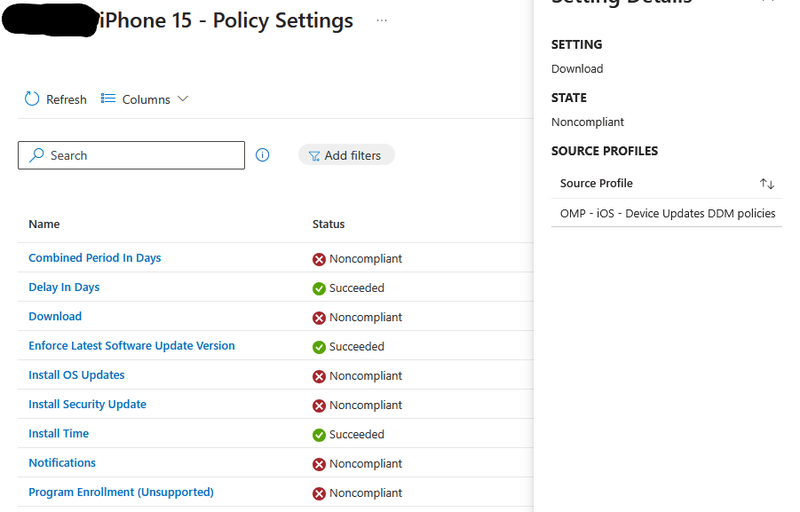Click the Install Time setting link
Viewport: 800px width, 512px height.
pyautogui.click(x=59, y=433)
